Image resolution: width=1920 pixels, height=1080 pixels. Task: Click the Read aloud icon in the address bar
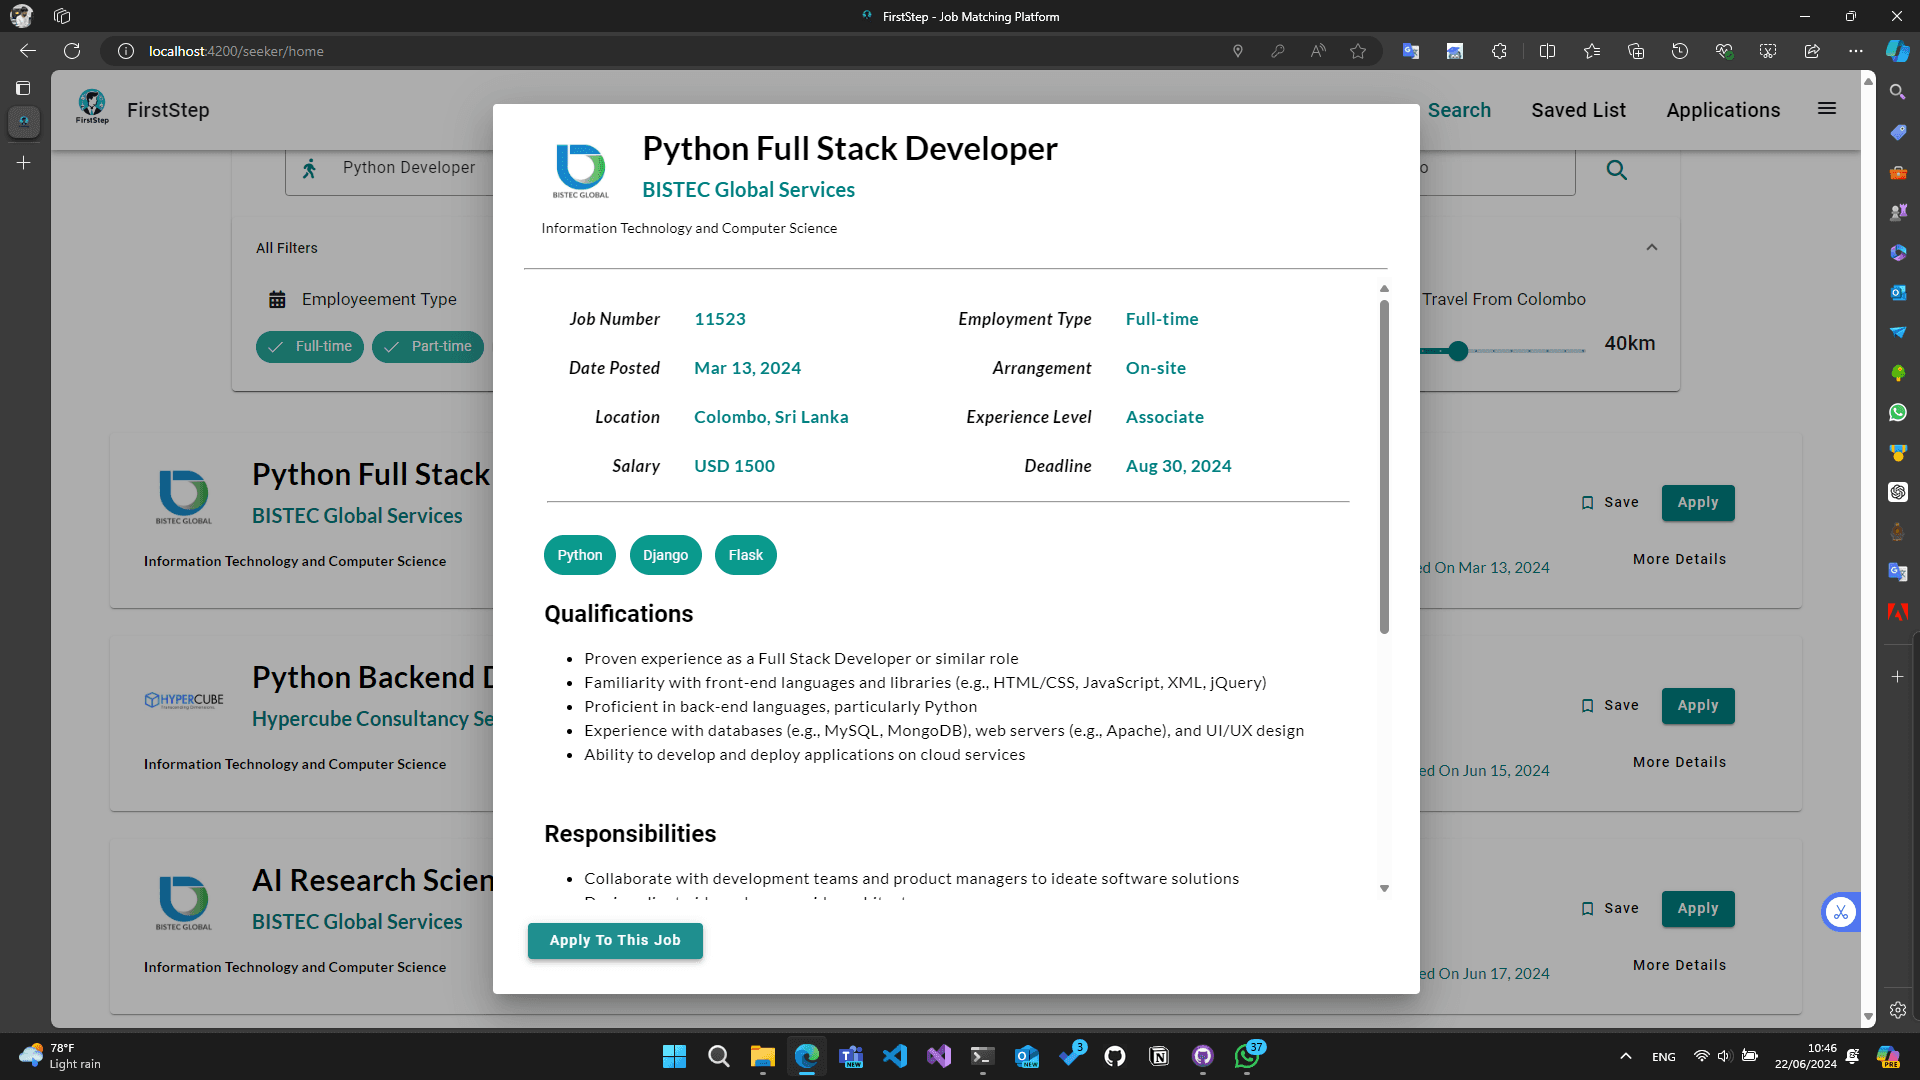(1318, 51)
